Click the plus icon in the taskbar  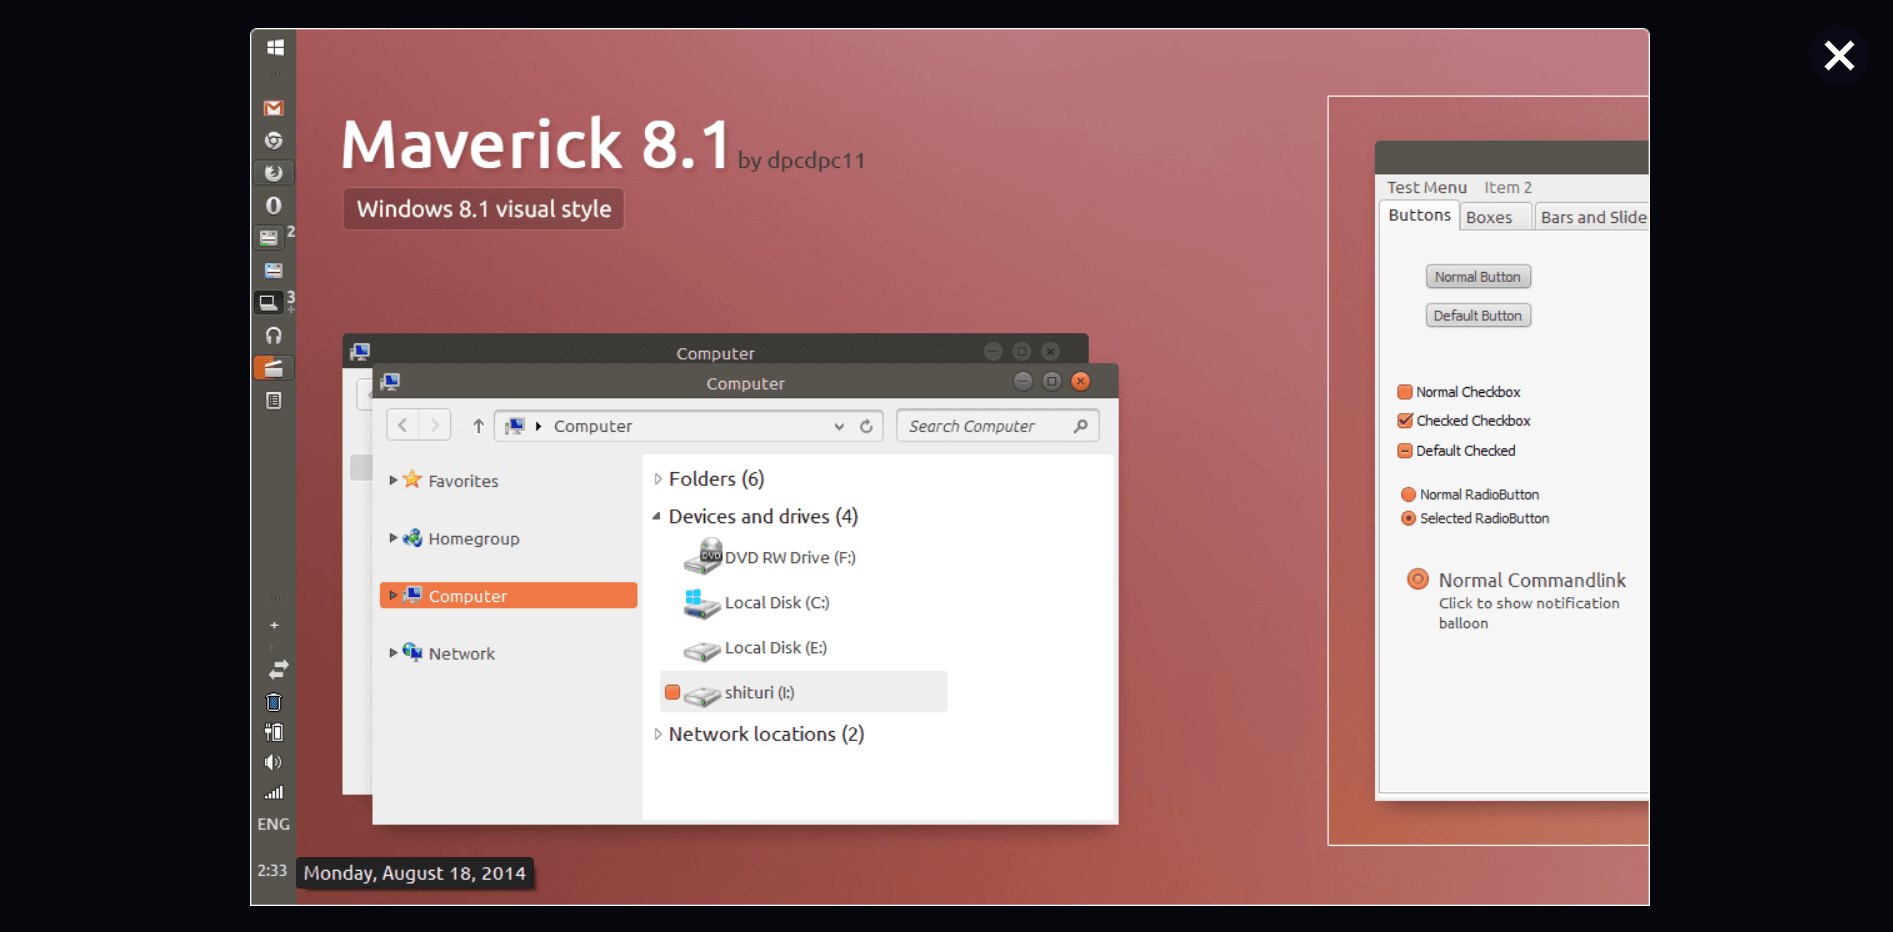[274, 625]
